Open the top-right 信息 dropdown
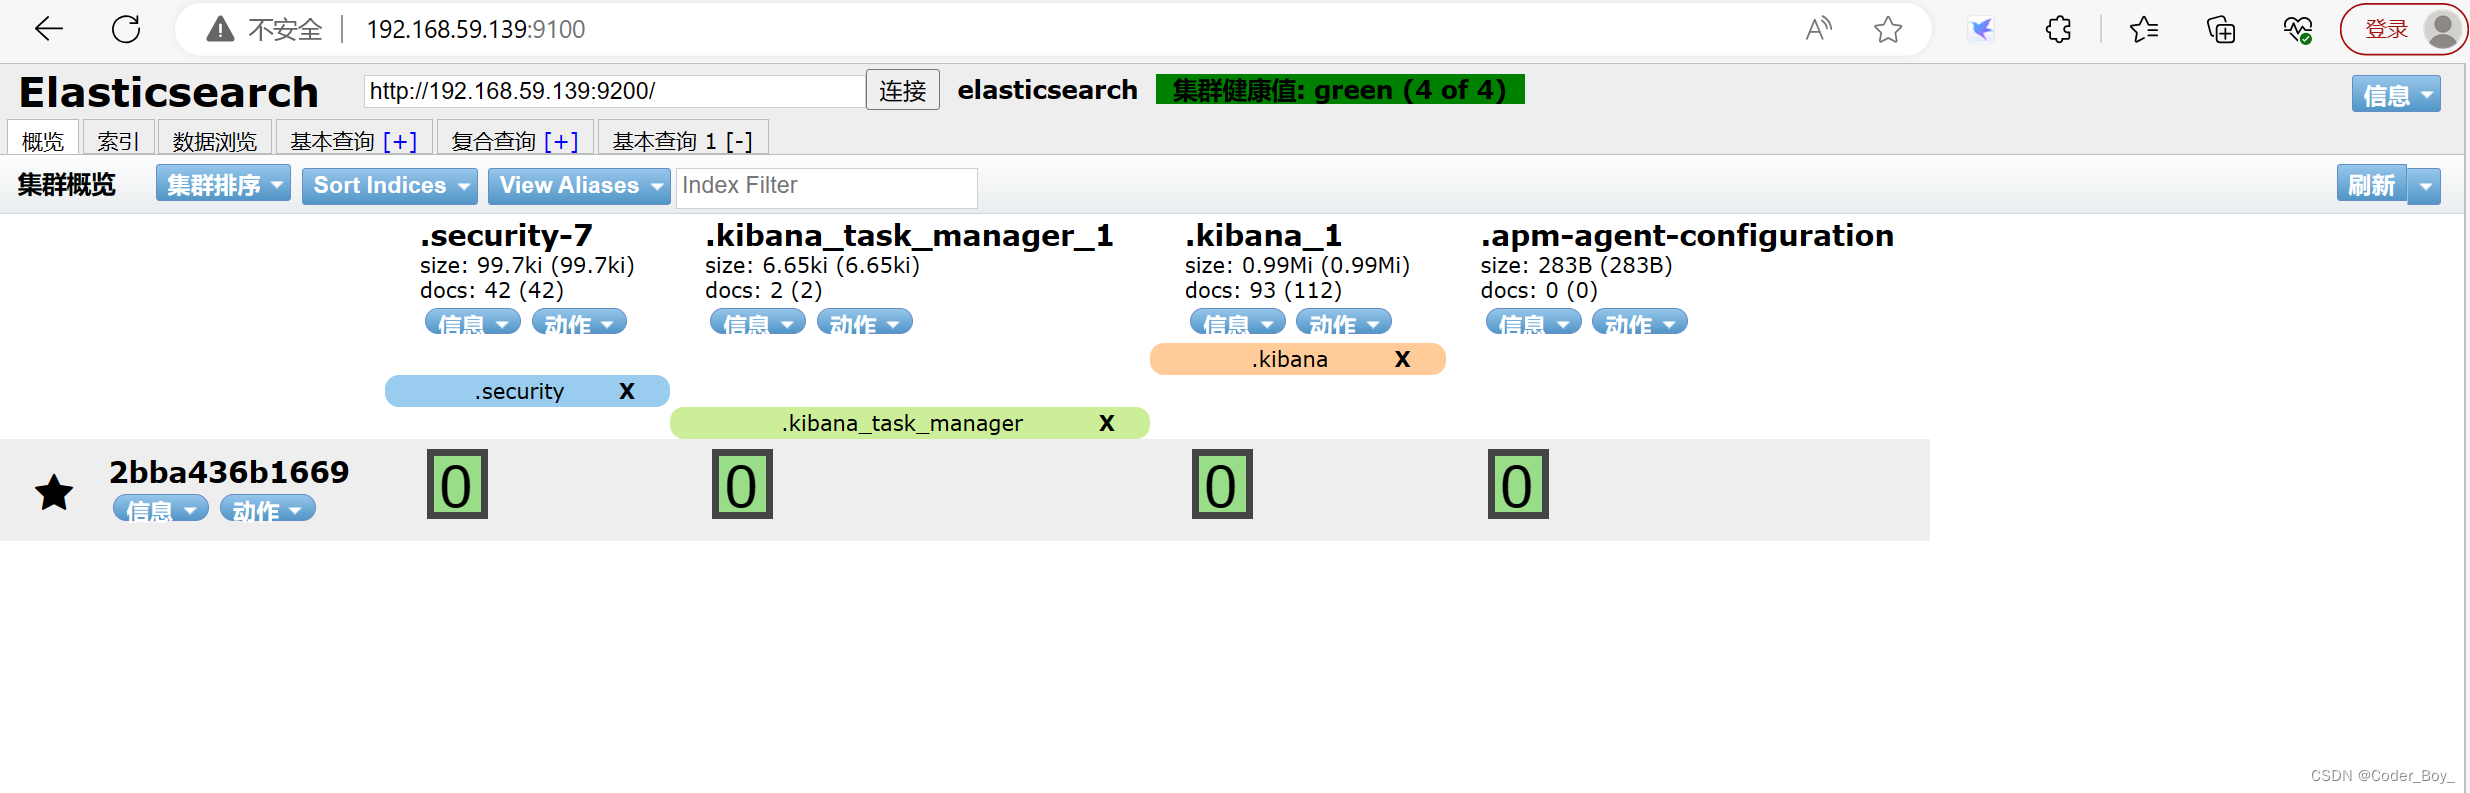This screenshot has width=2470, height=793. point(2396,94)
